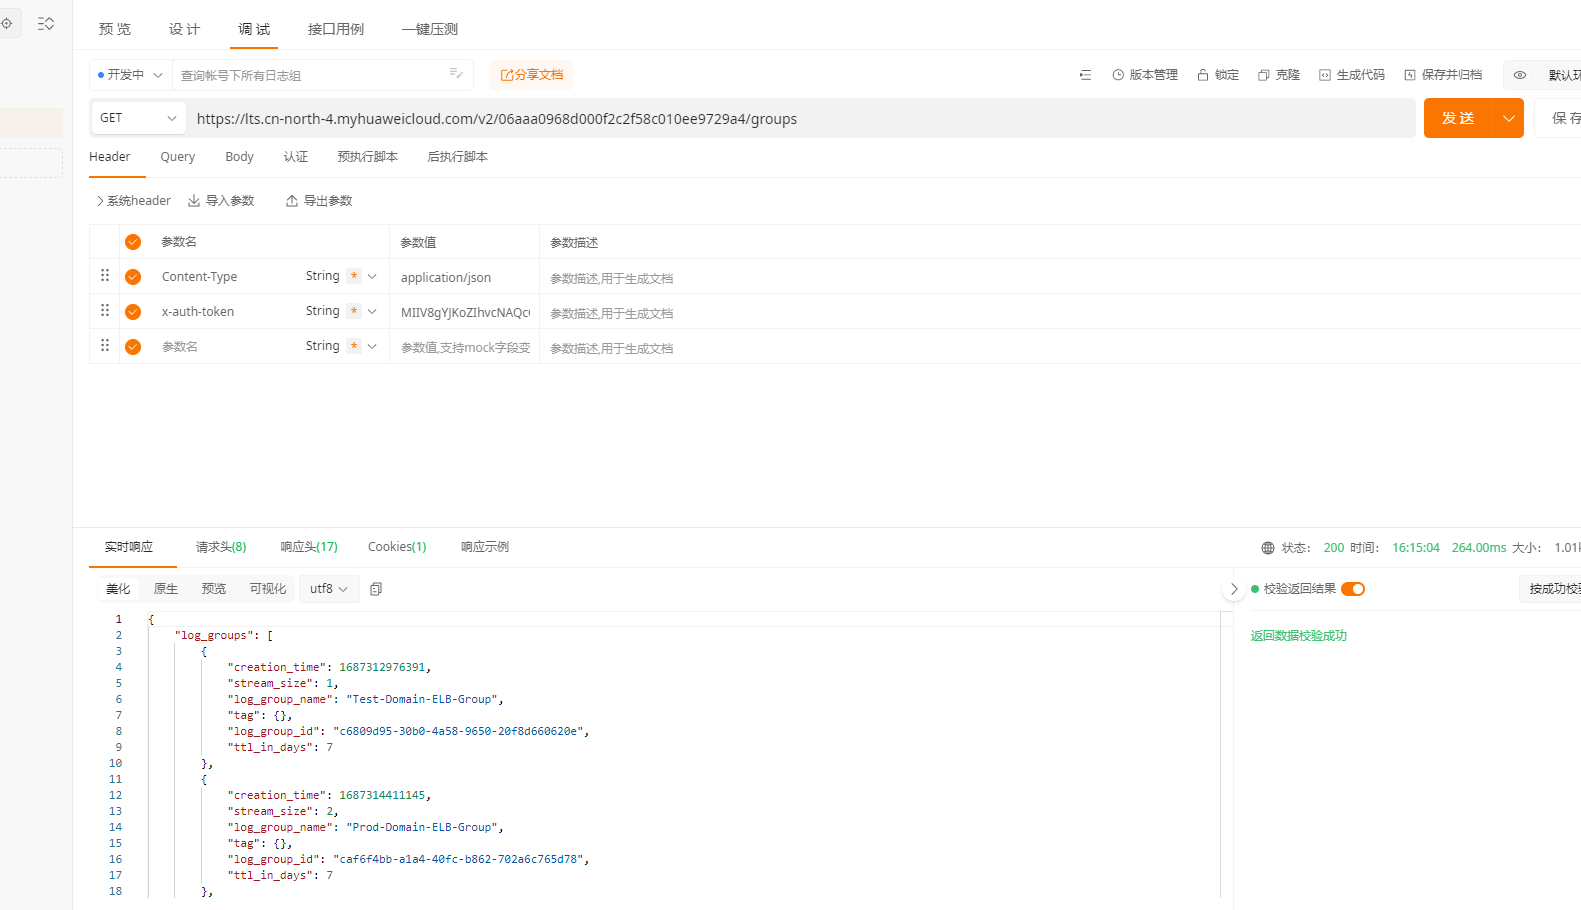Collapse the validation panel with the arrow

click(x=1234, y=589)
